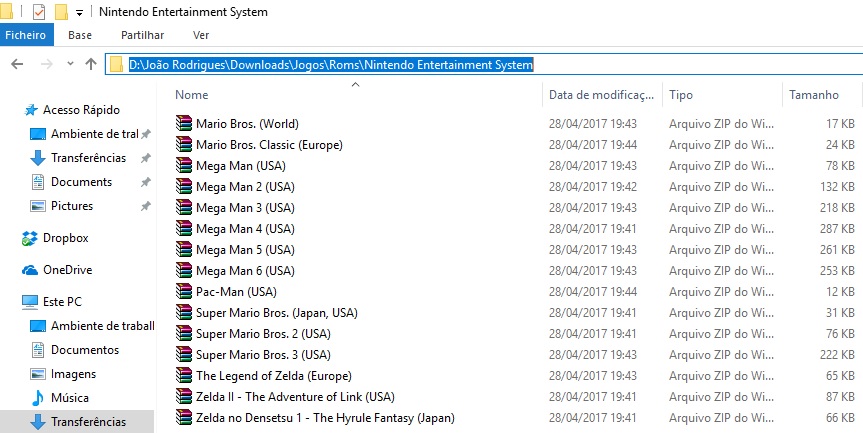Click the archive icon of Super Mario Bros. 3 (USA)
The height and width of the screenshot is (433, 863).
tap(184, 354)
